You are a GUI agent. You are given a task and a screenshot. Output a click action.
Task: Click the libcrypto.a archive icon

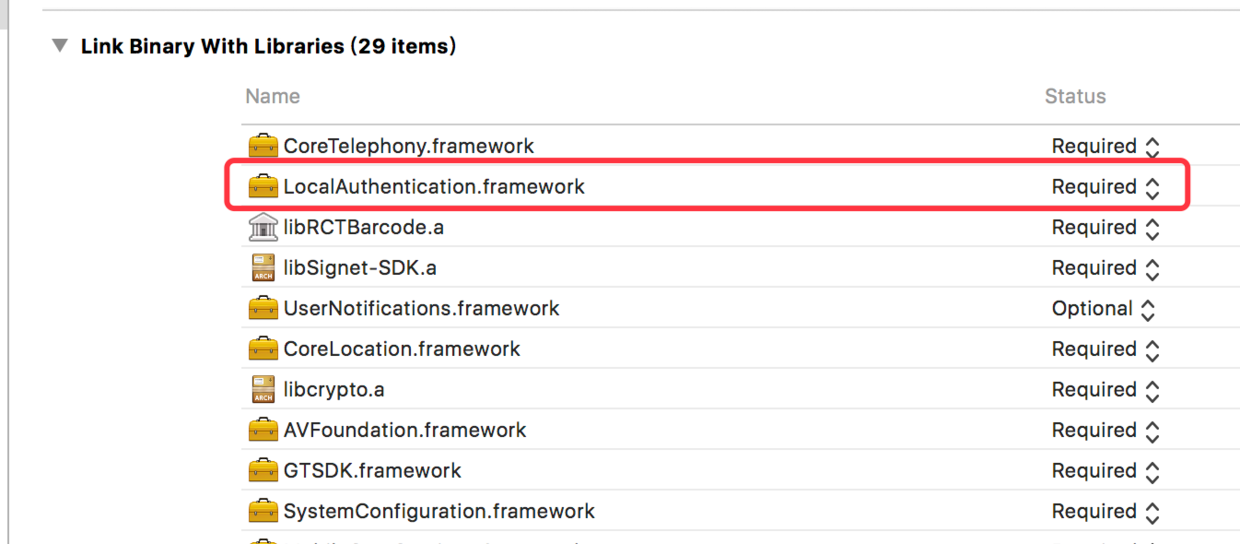pos(263,390)
